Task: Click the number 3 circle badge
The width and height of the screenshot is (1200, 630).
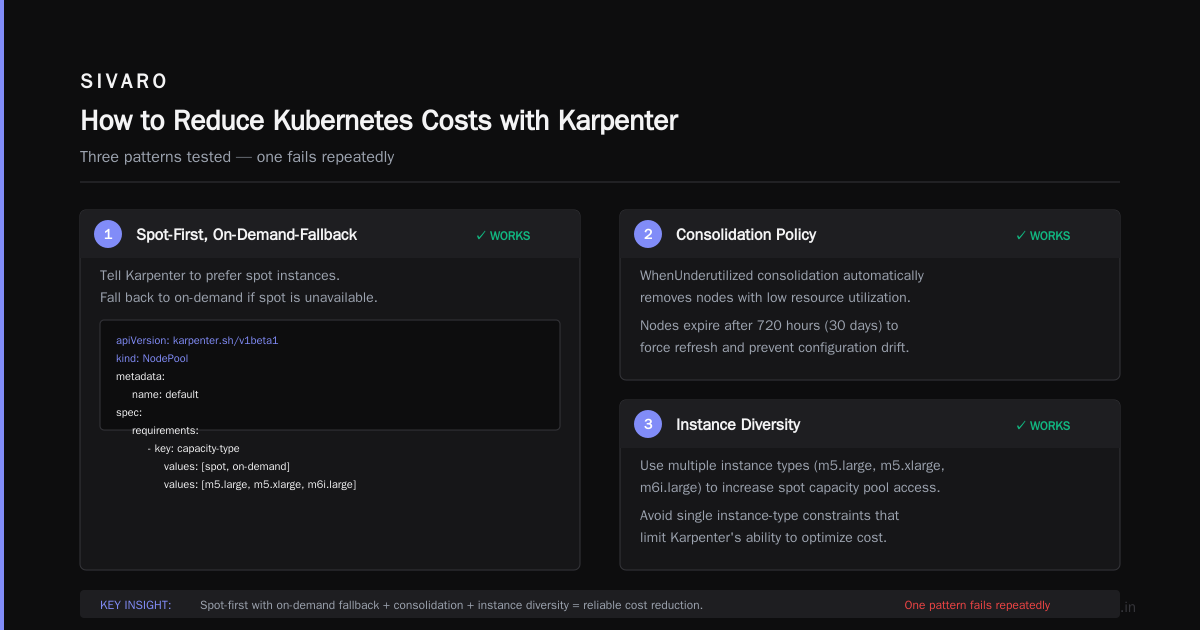Action: (x=648, y=424)
